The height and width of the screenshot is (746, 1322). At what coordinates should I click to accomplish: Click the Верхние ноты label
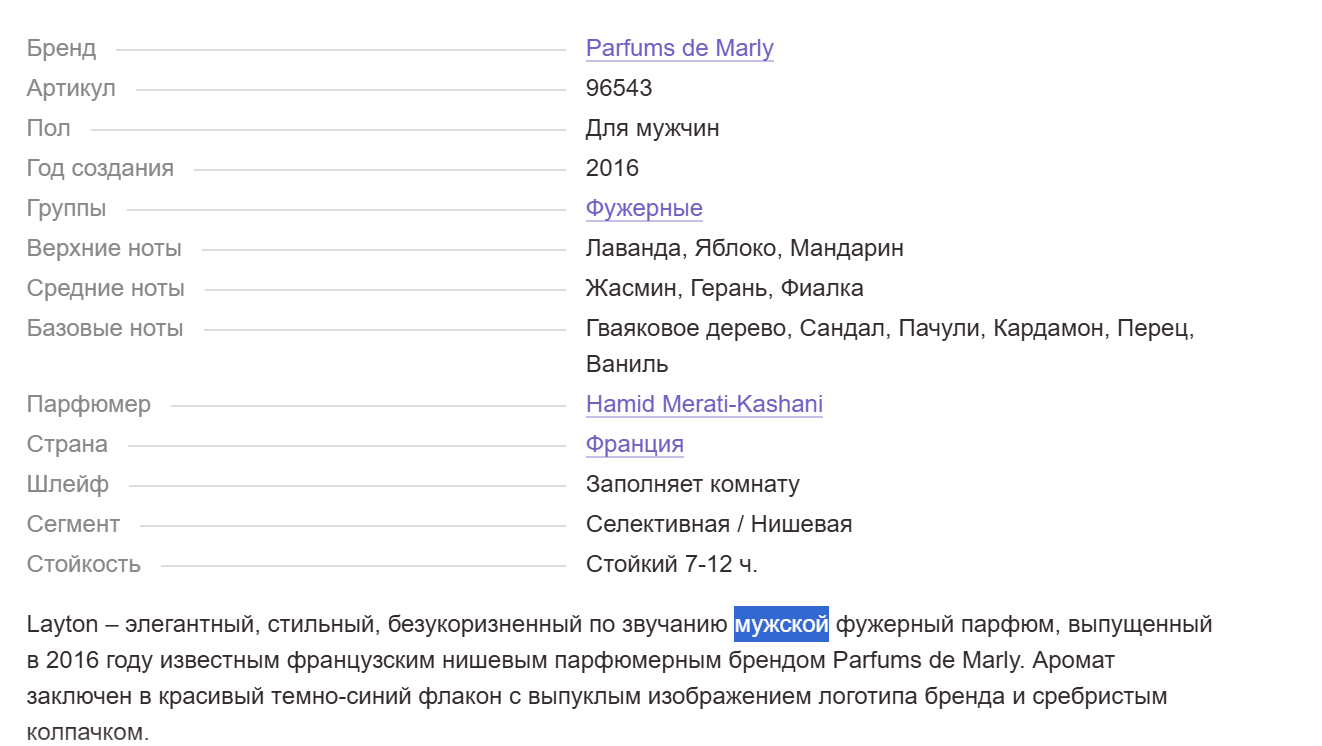(104, 248)
